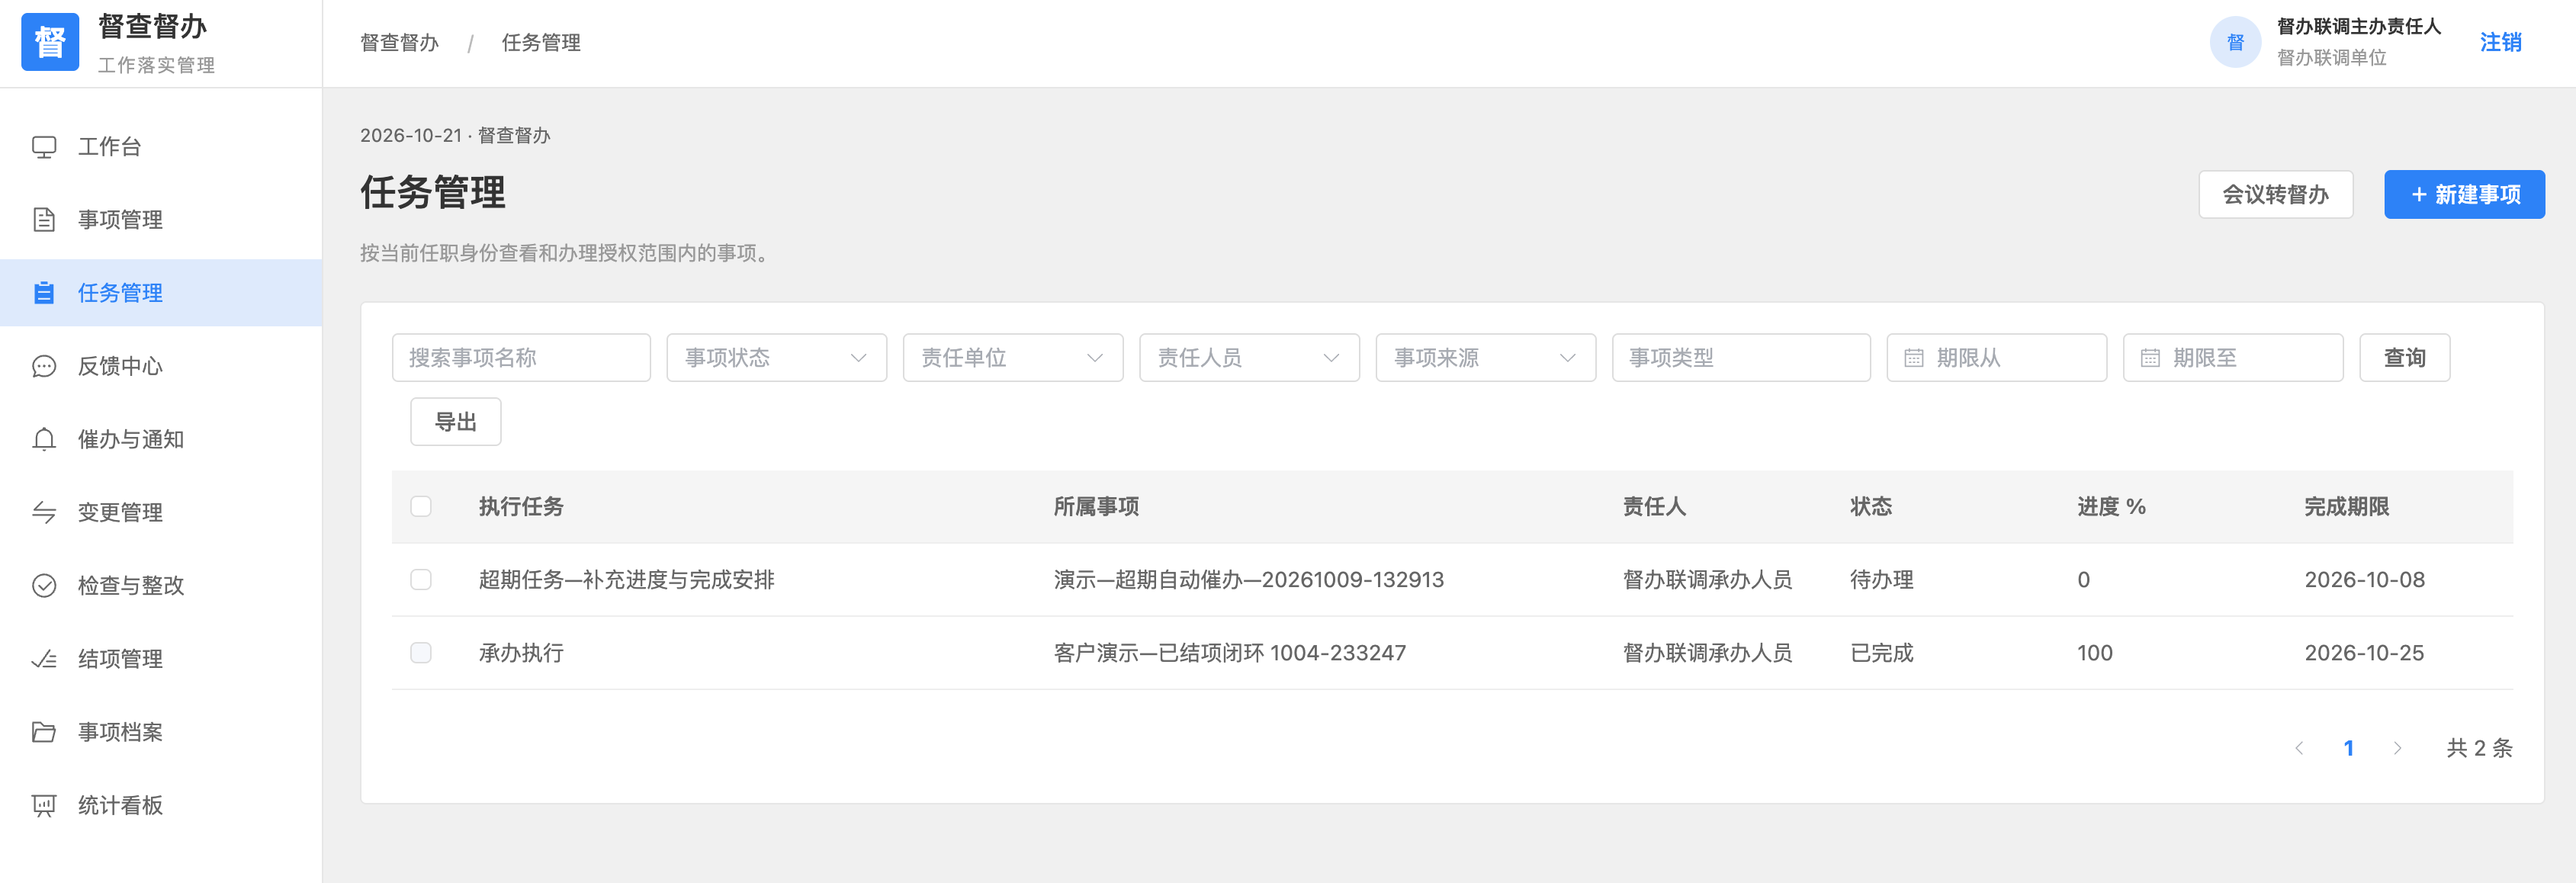Image resolution: width=2576 pixels, height=883 pixels.
Task: Click the 查询 button
Action: [x=2404, y=358]
